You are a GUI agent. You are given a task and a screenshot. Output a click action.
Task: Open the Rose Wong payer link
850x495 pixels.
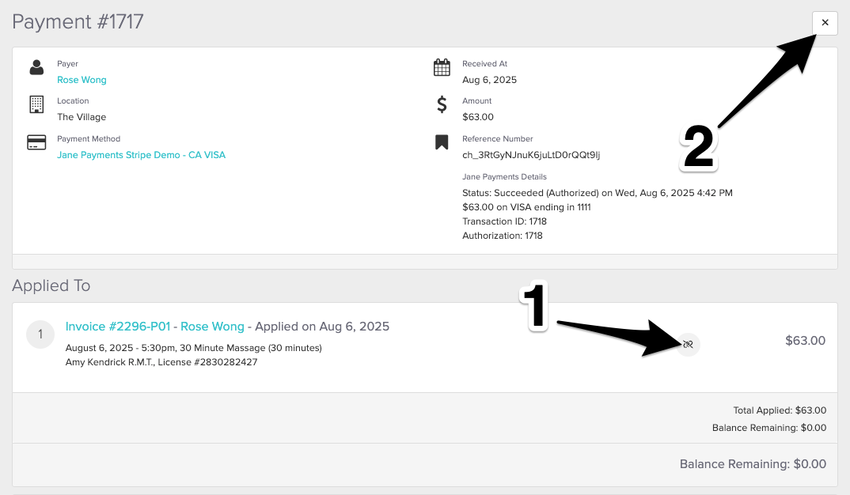tap(81, 80)
